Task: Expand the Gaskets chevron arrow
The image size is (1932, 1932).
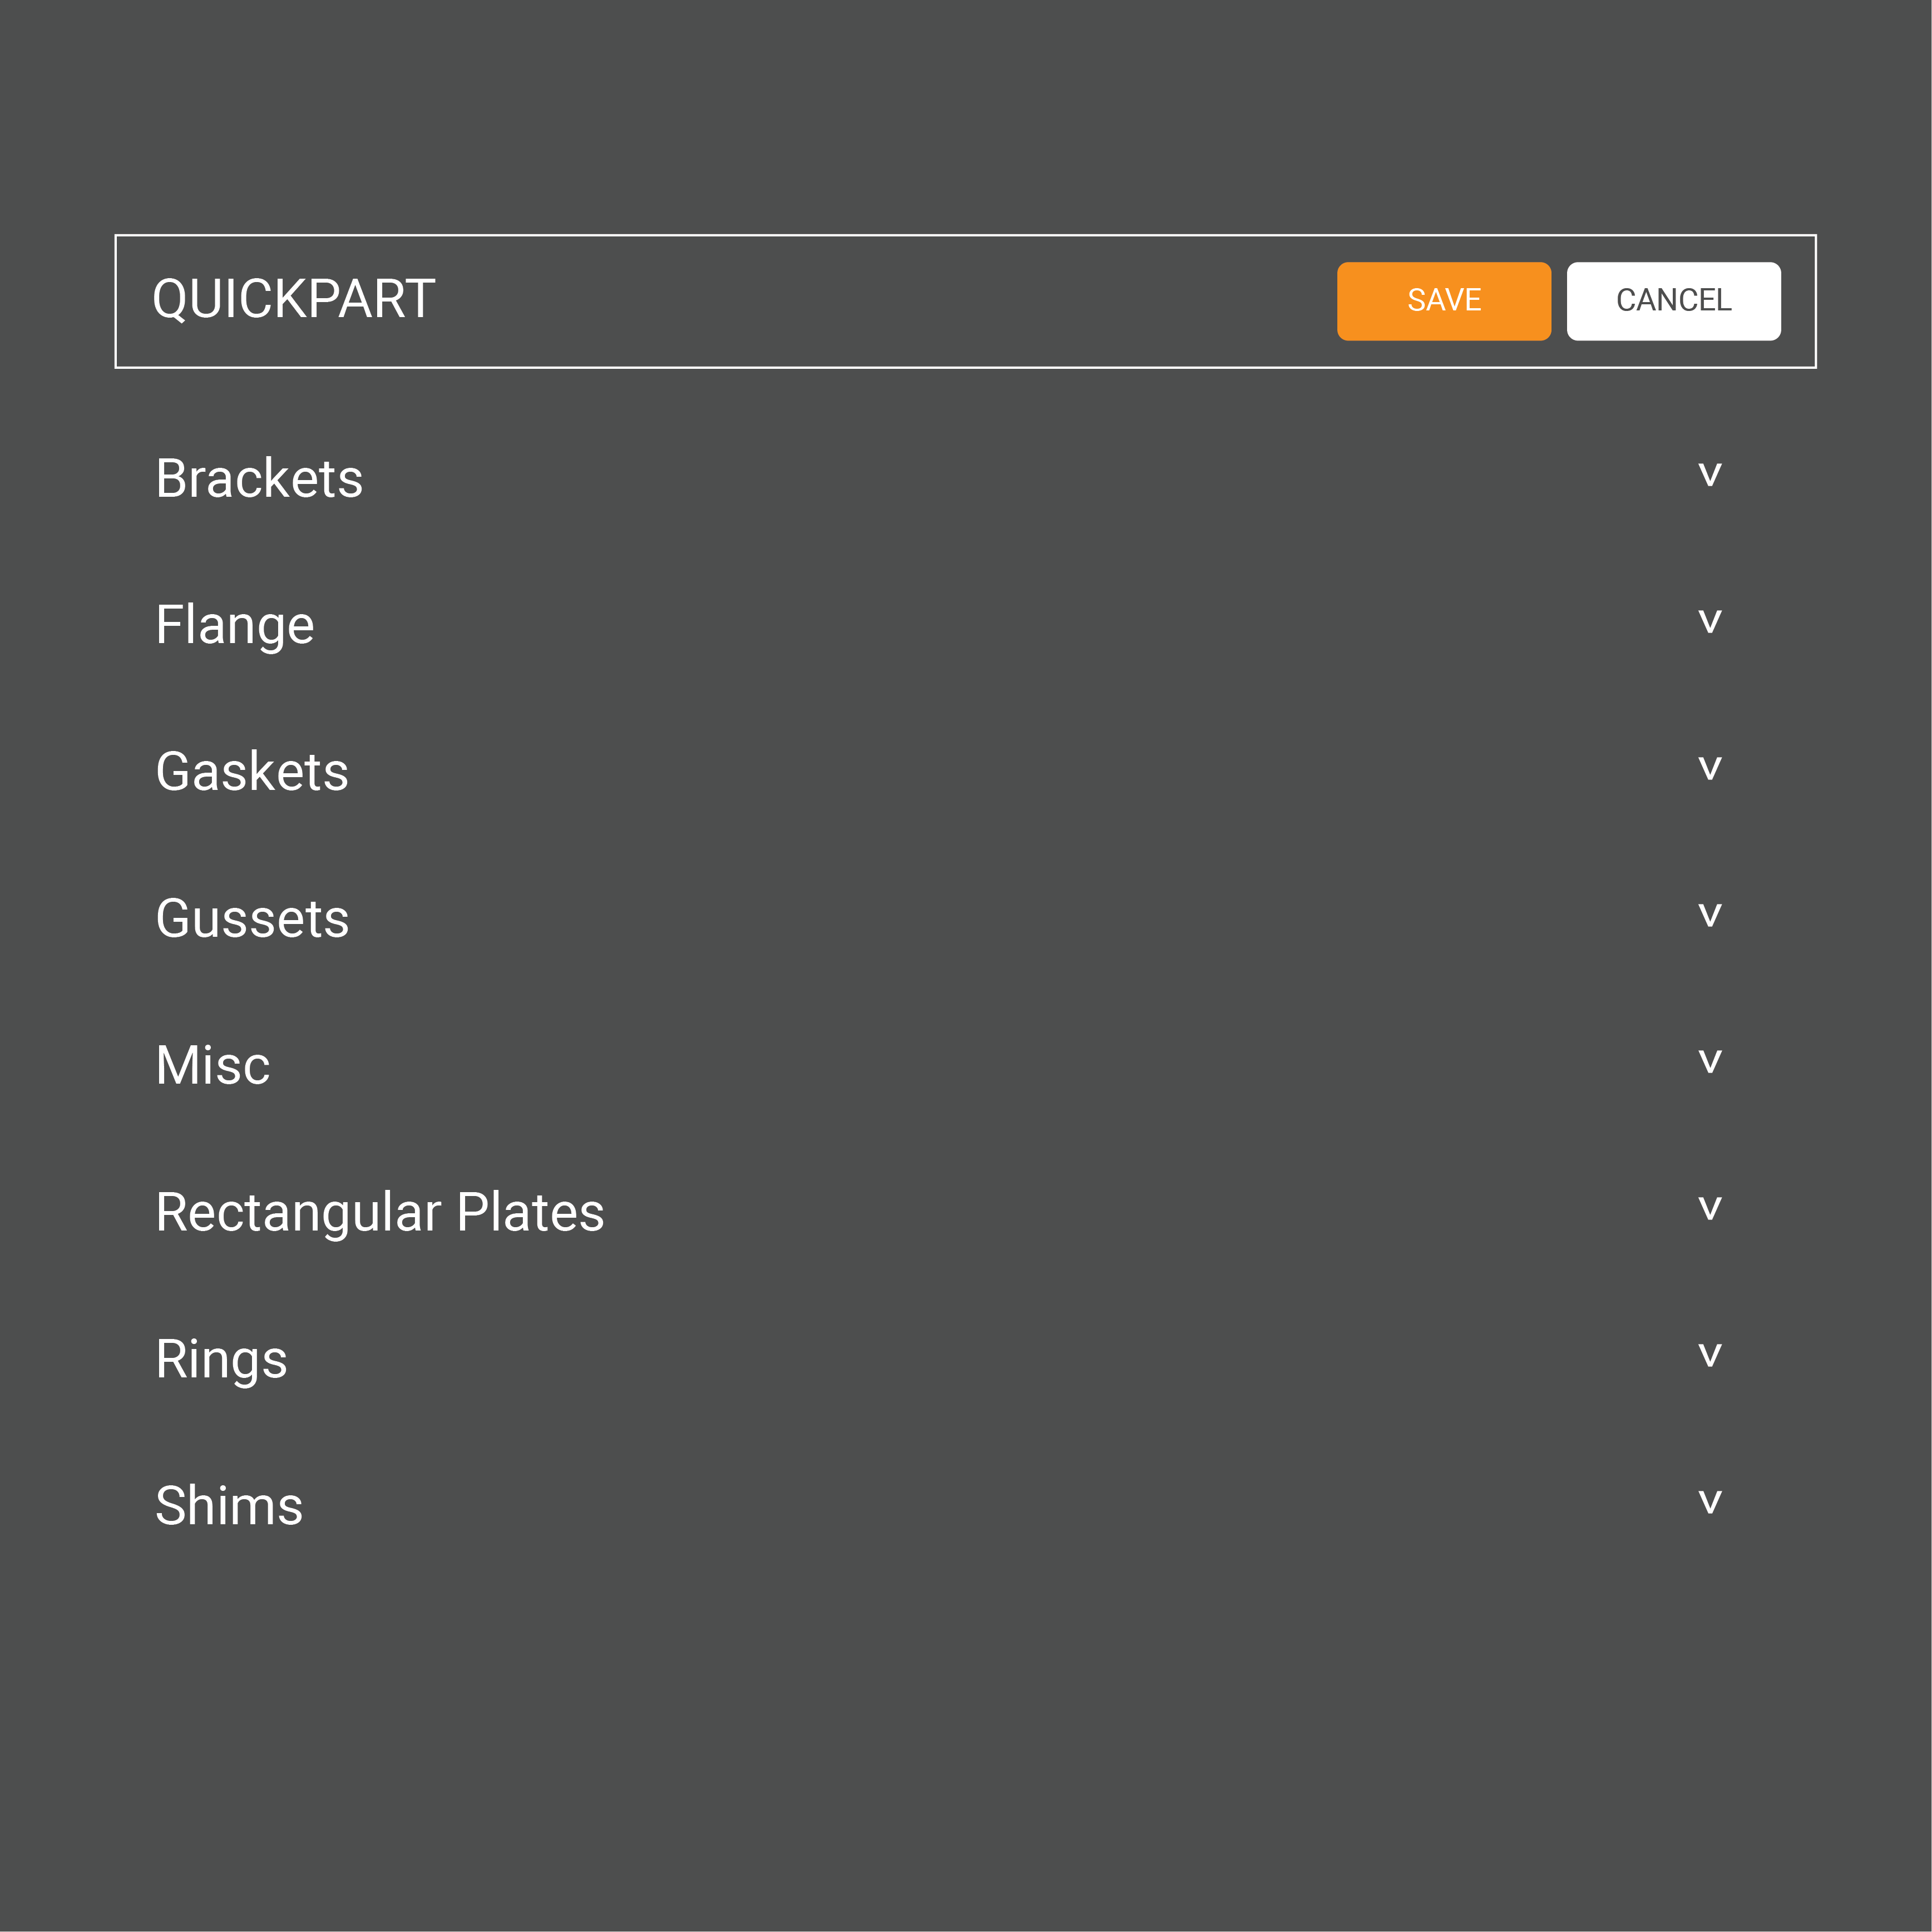Action: (x=1710, y=768)
